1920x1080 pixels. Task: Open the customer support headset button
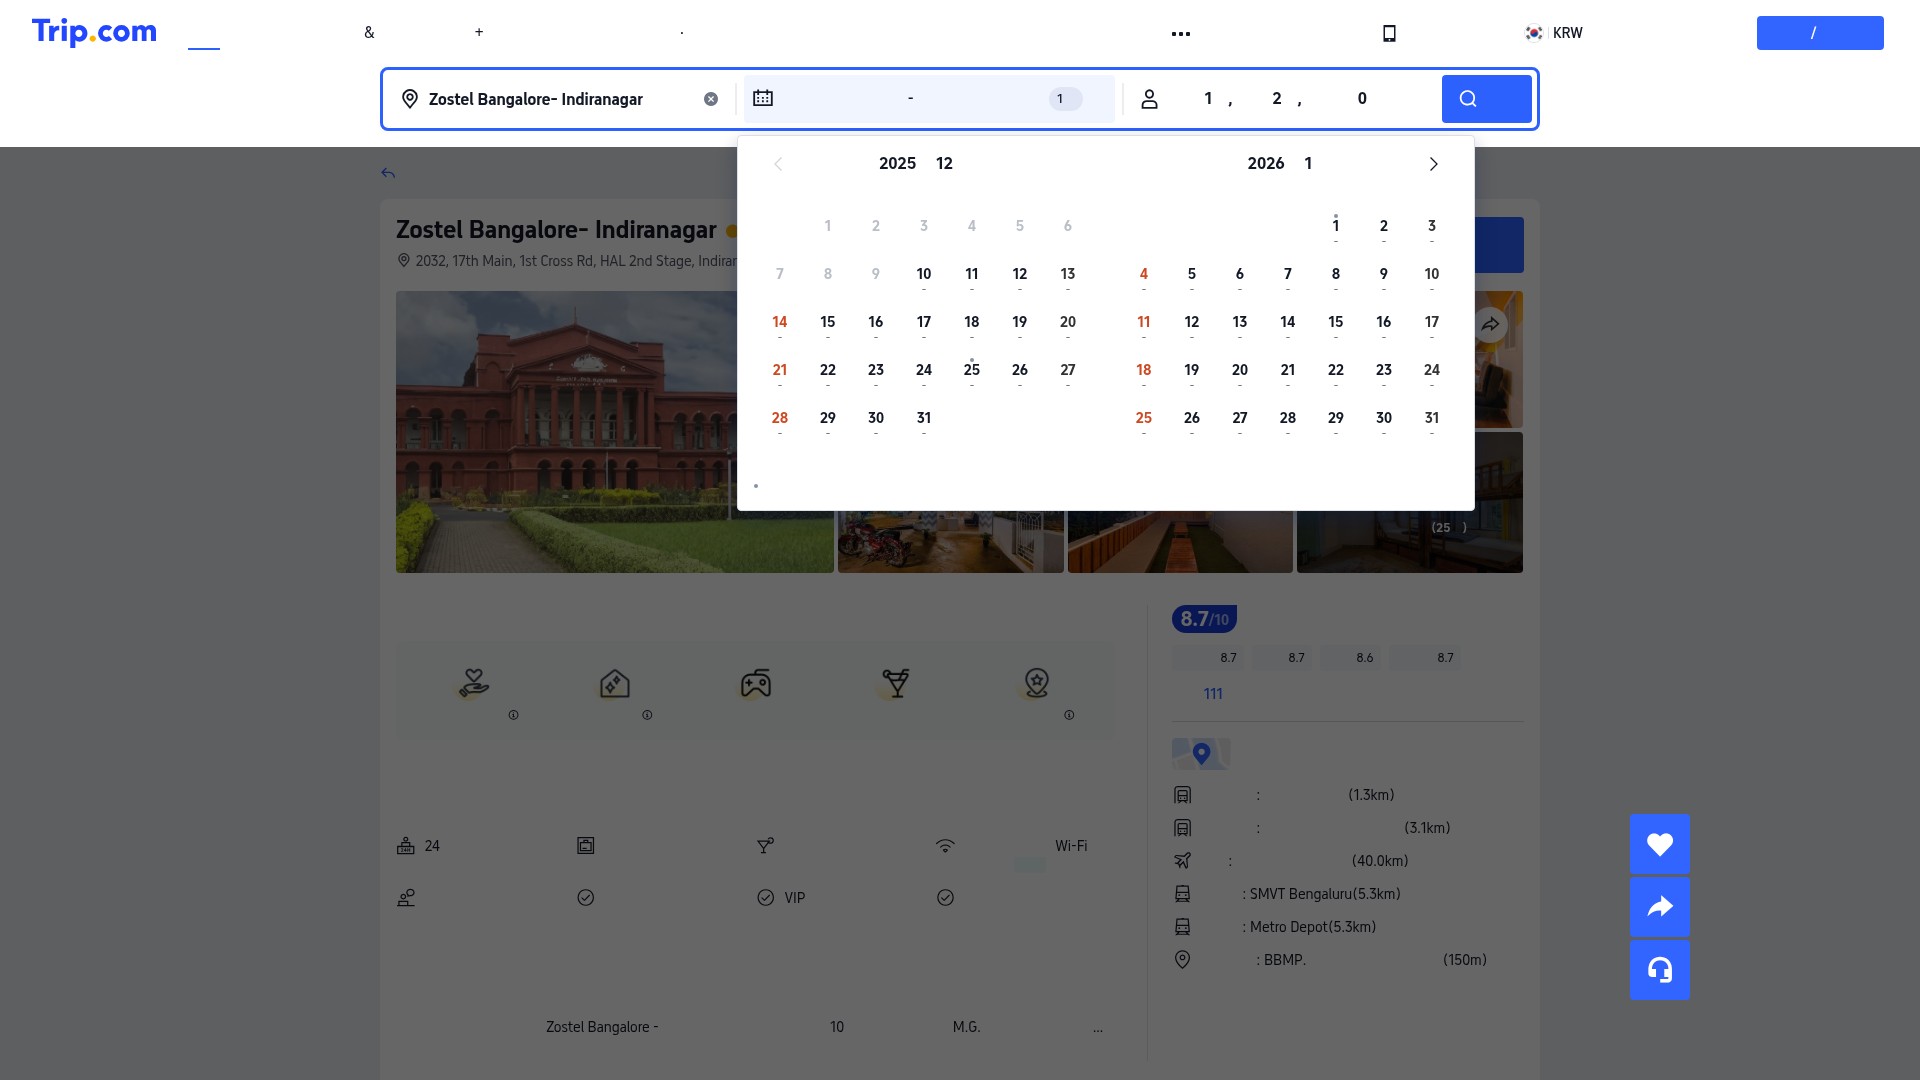coord(1660,970)
